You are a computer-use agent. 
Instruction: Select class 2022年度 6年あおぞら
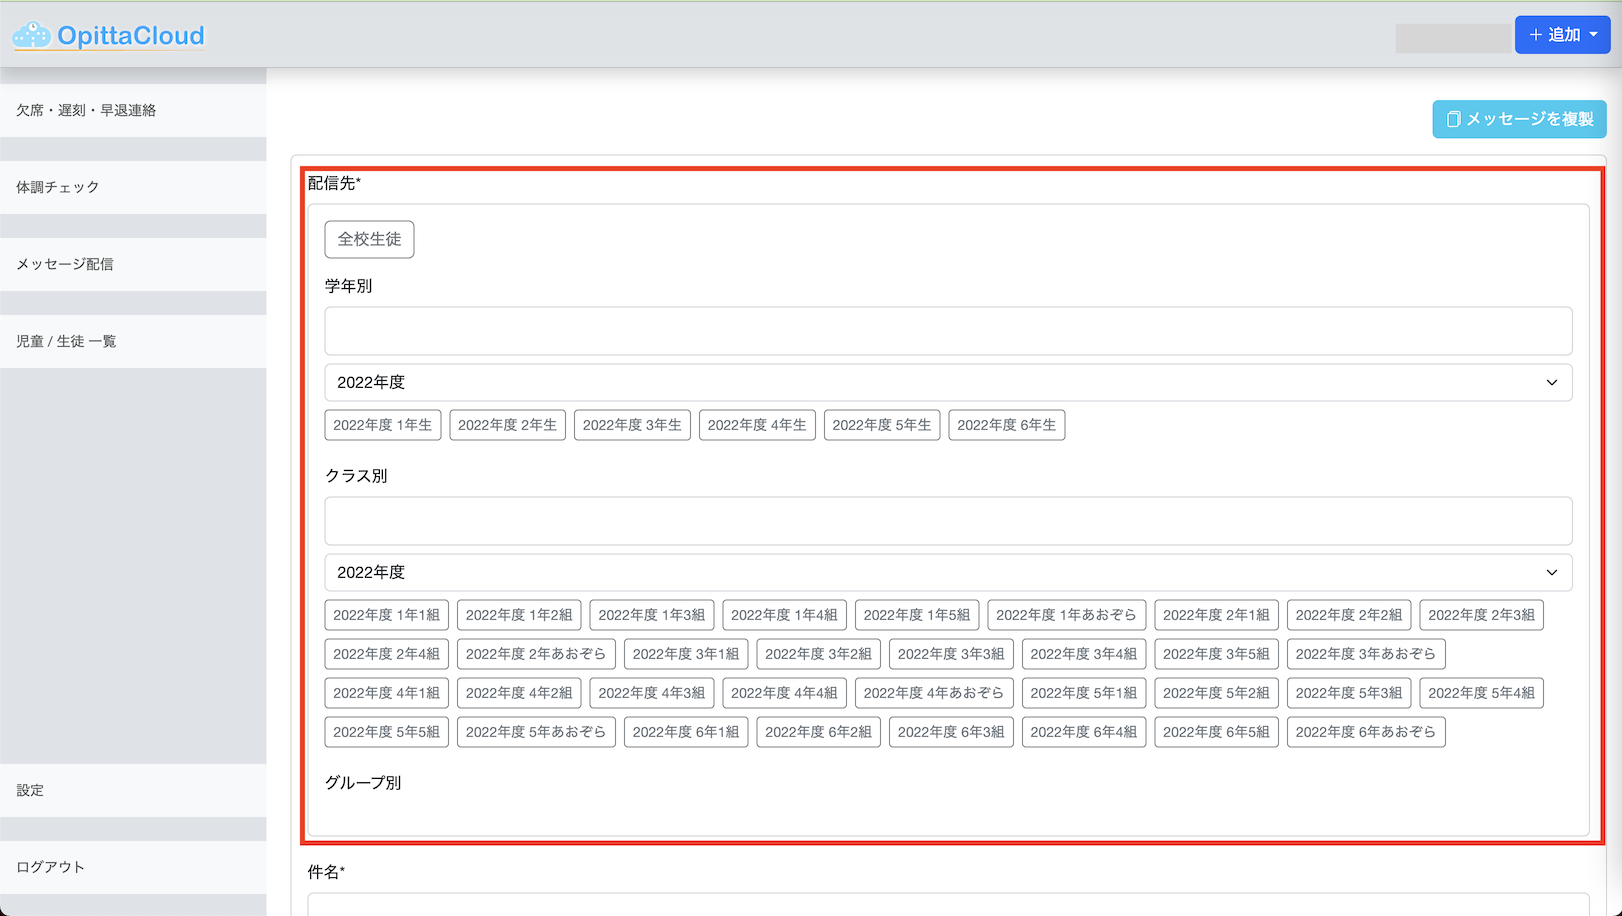pos(1366,732)
